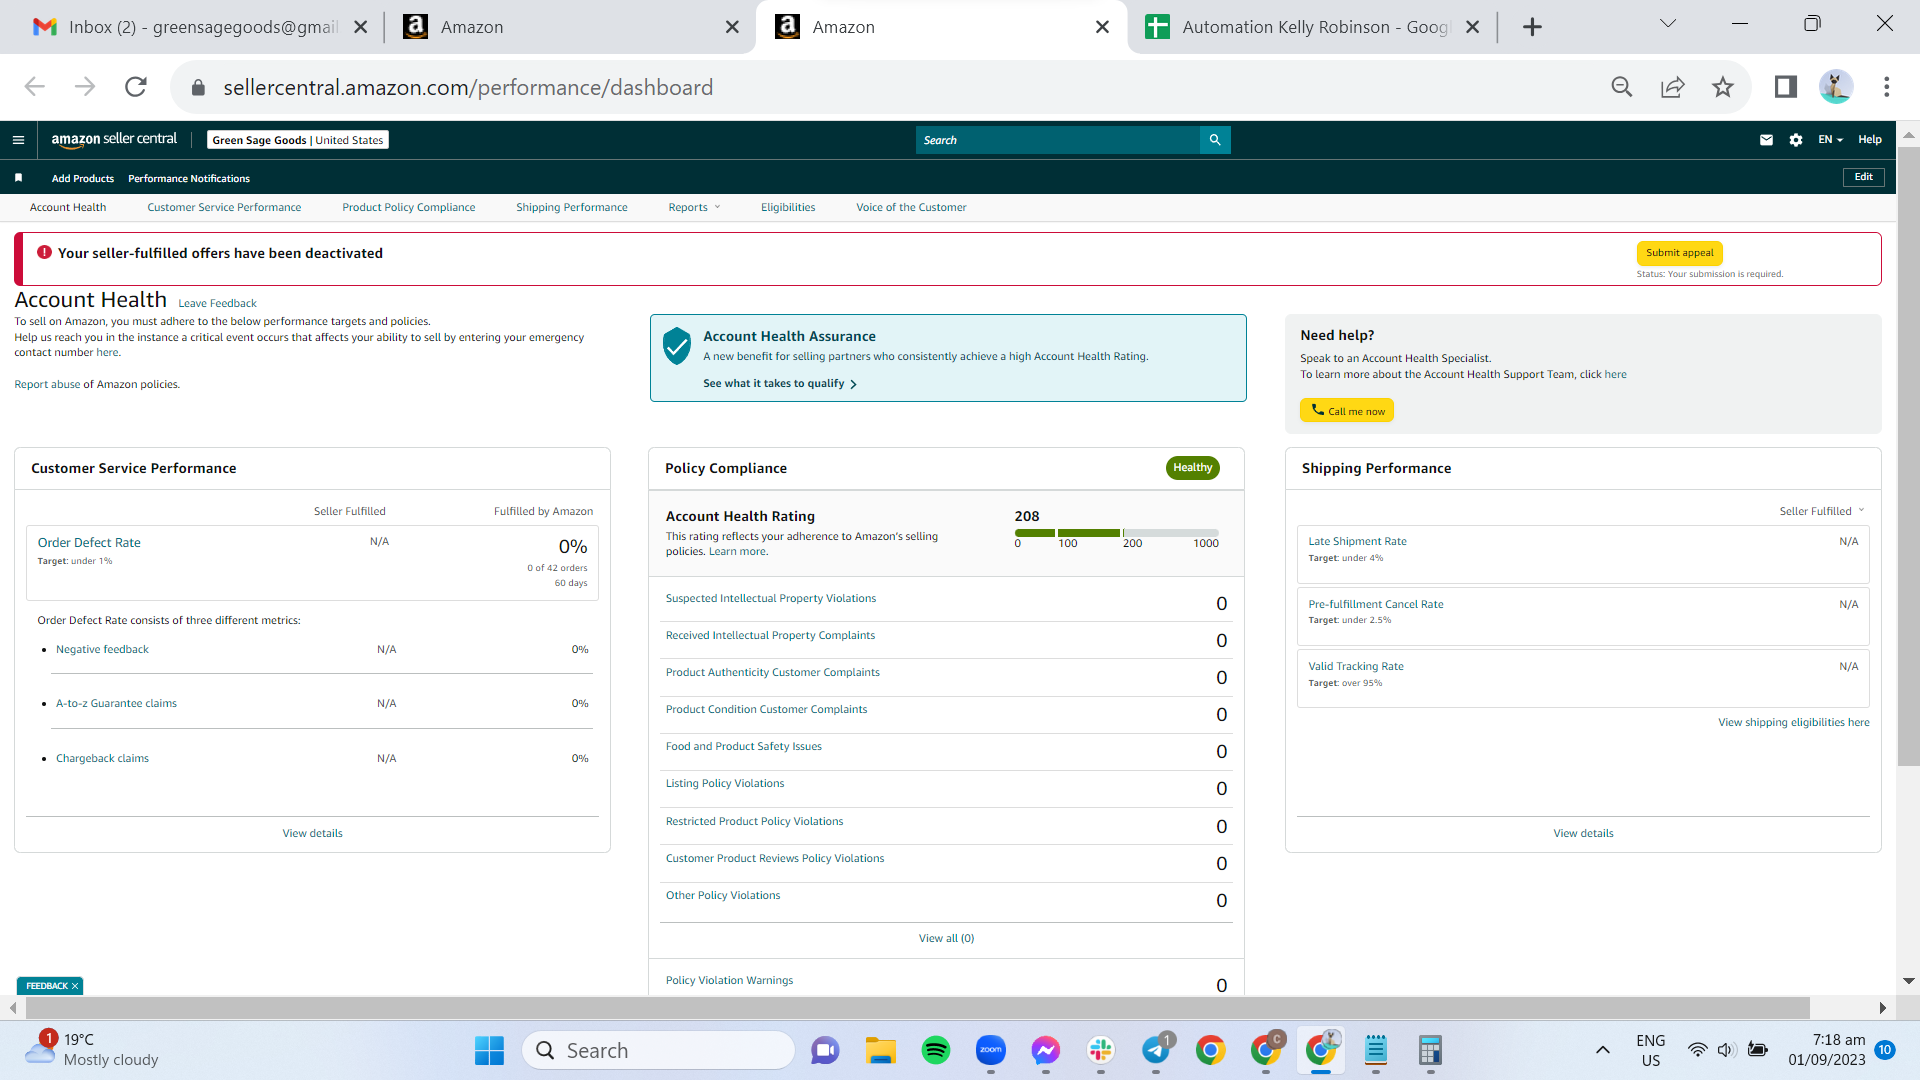Open the Windows Start menu
Image resolution: width=1920 pixels, height=1080 pixels.
(x=489, y=1050)
